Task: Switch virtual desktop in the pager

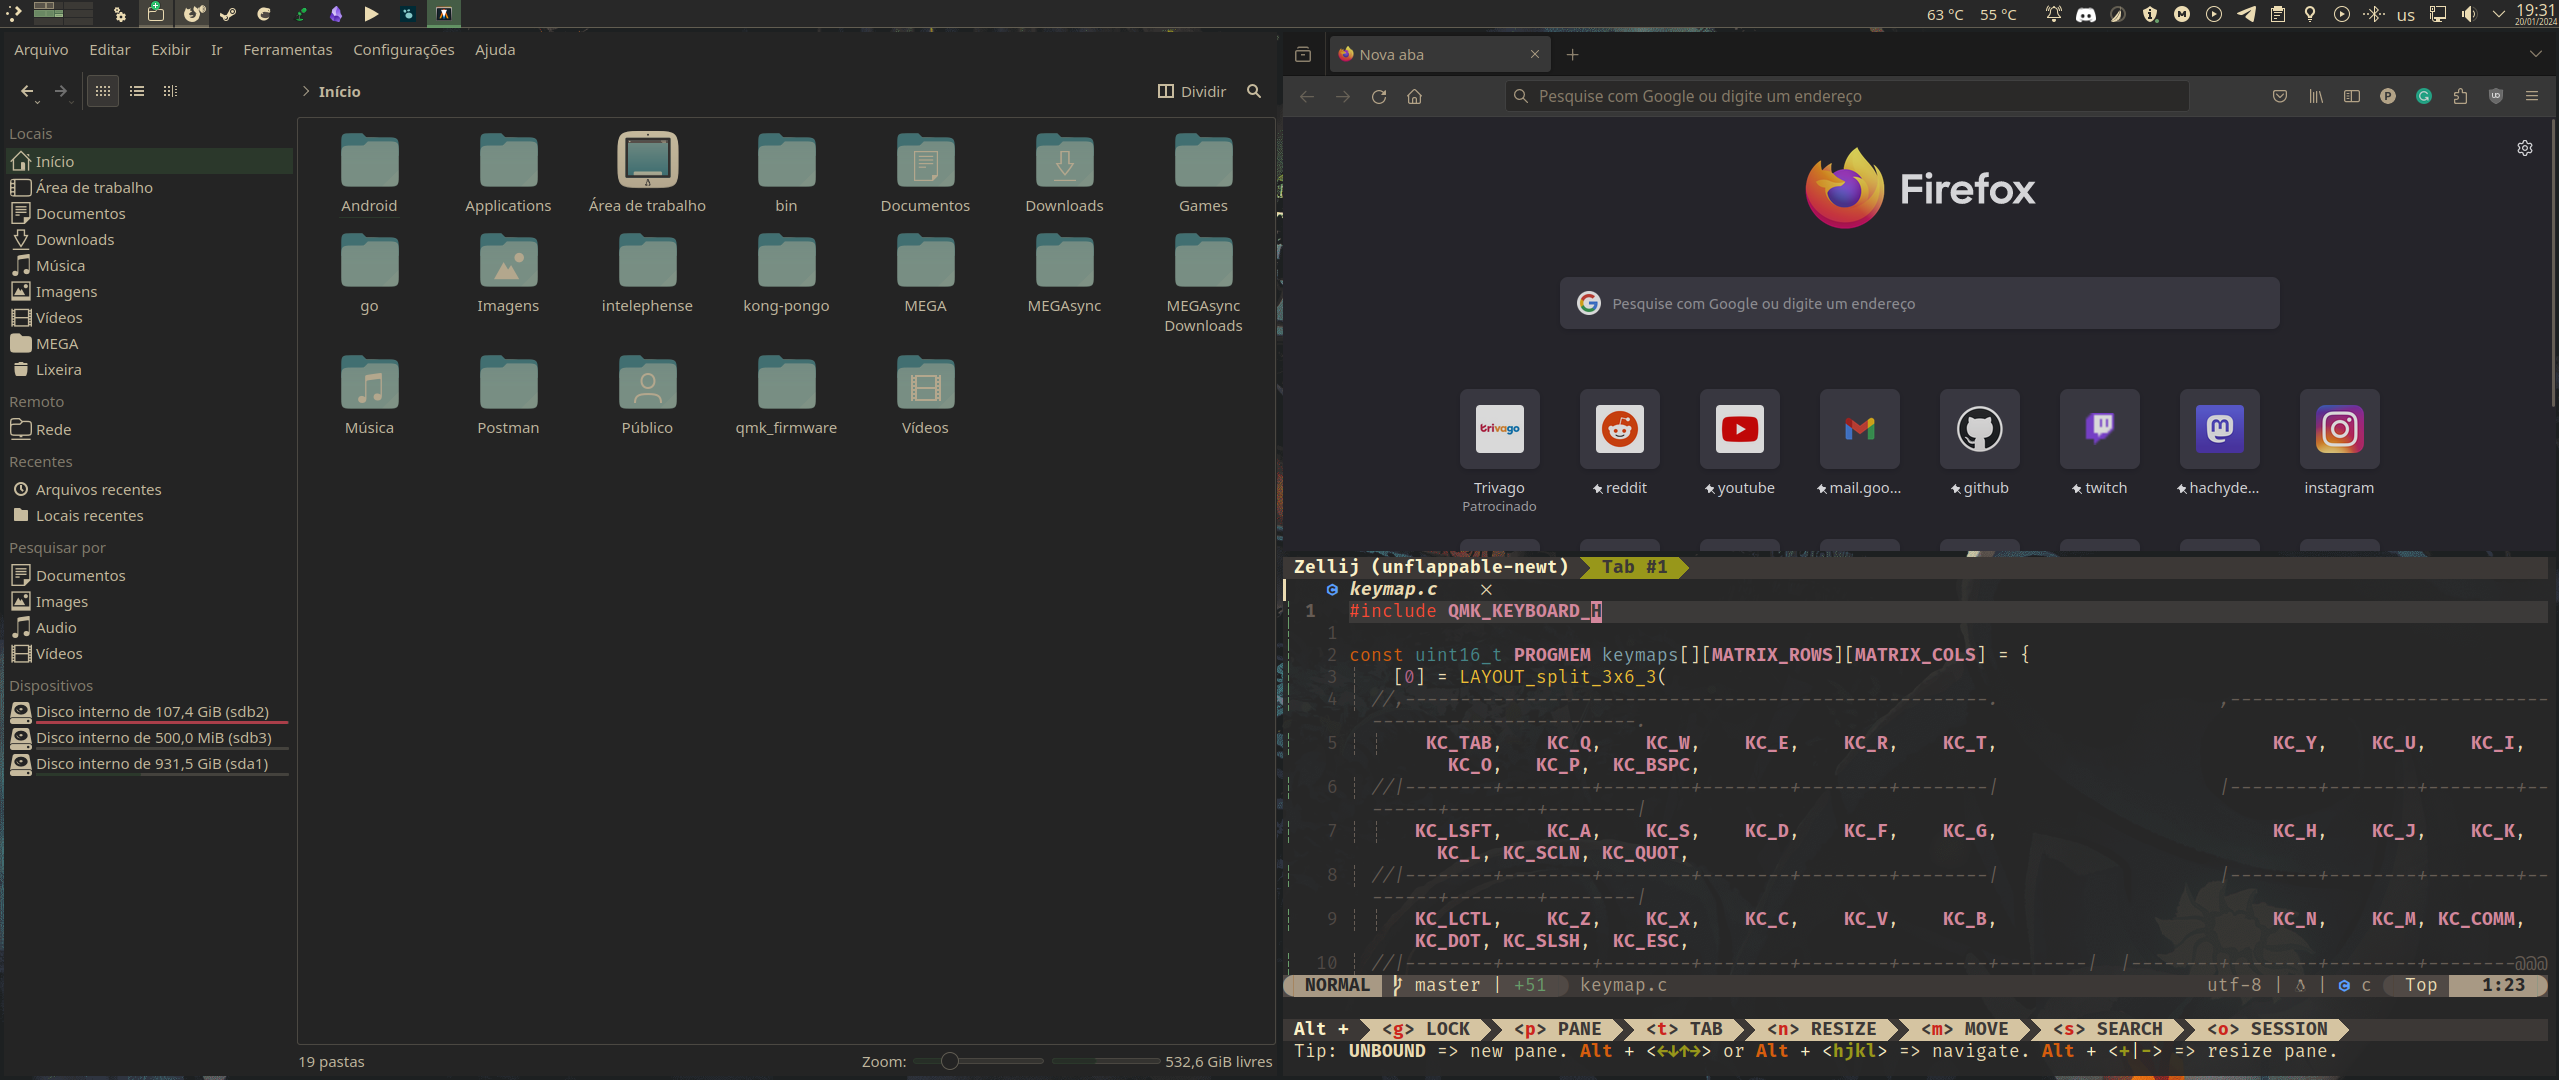Action: pos(63,13)
